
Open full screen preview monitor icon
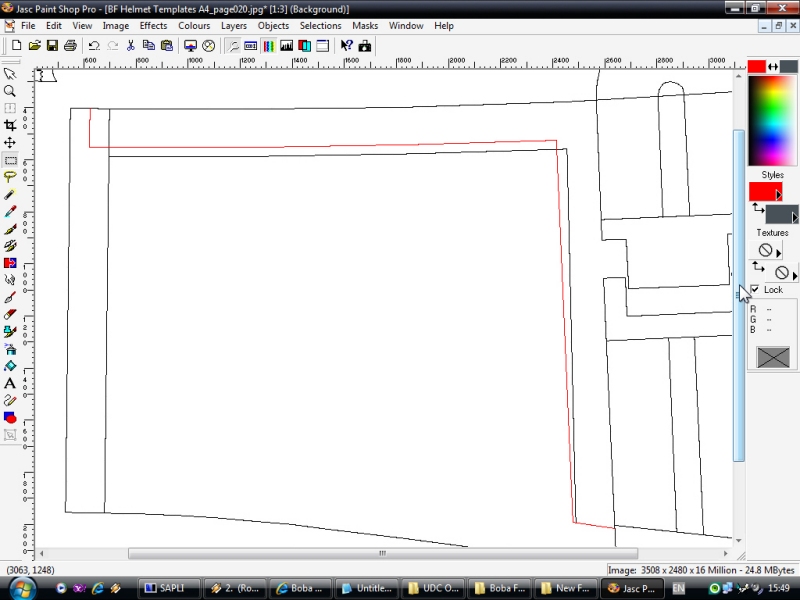tap(190, 46)
